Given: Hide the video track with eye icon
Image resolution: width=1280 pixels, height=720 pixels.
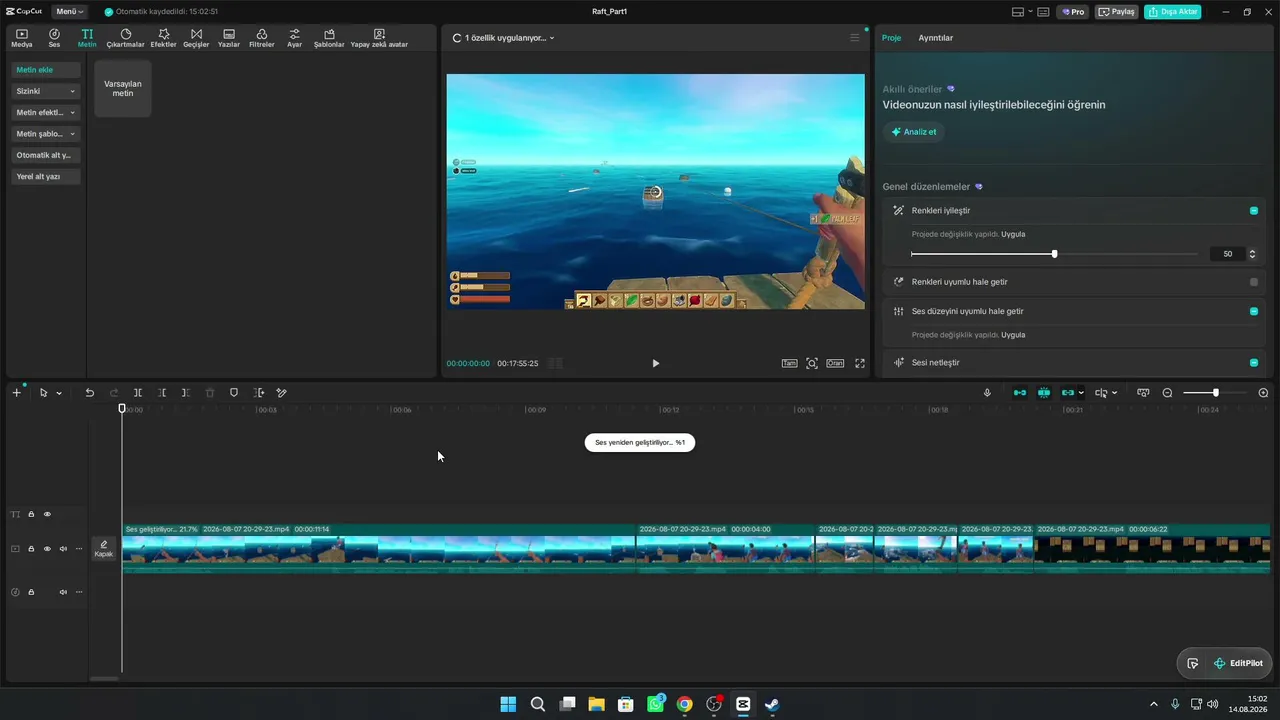Looking at the screenshot, I should [x=47, y=549].
